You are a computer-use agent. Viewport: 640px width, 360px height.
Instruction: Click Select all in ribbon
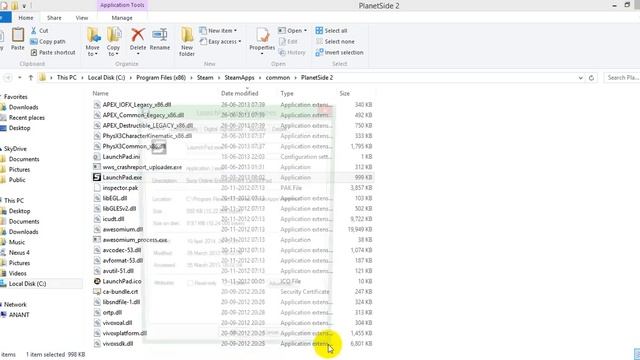point(331,31)
